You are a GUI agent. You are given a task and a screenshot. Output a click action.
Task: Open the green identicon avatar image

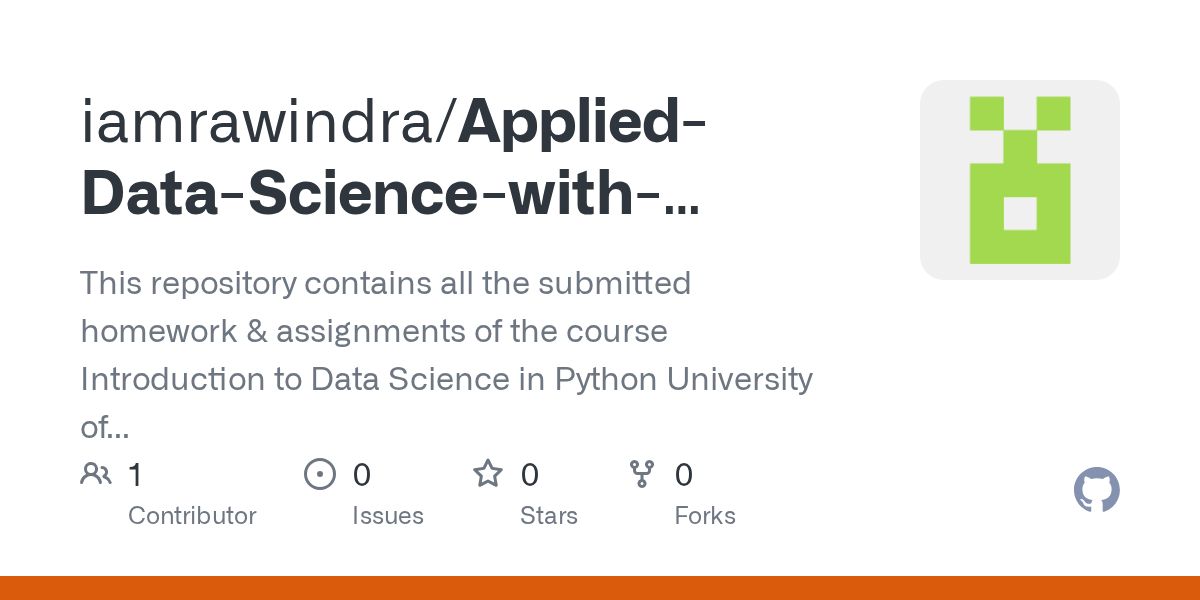click(x=1020, y=180)
